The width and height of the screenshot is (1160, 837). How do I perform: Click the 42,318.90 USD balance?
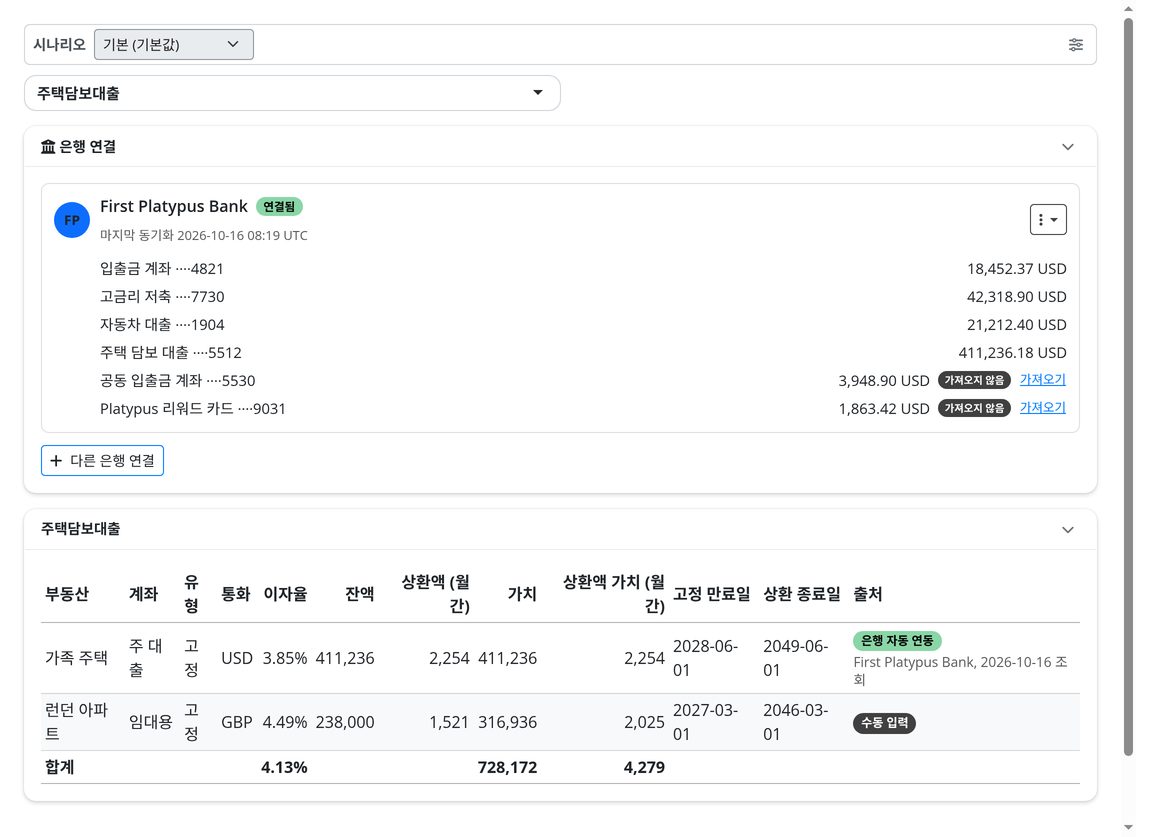1016,297
